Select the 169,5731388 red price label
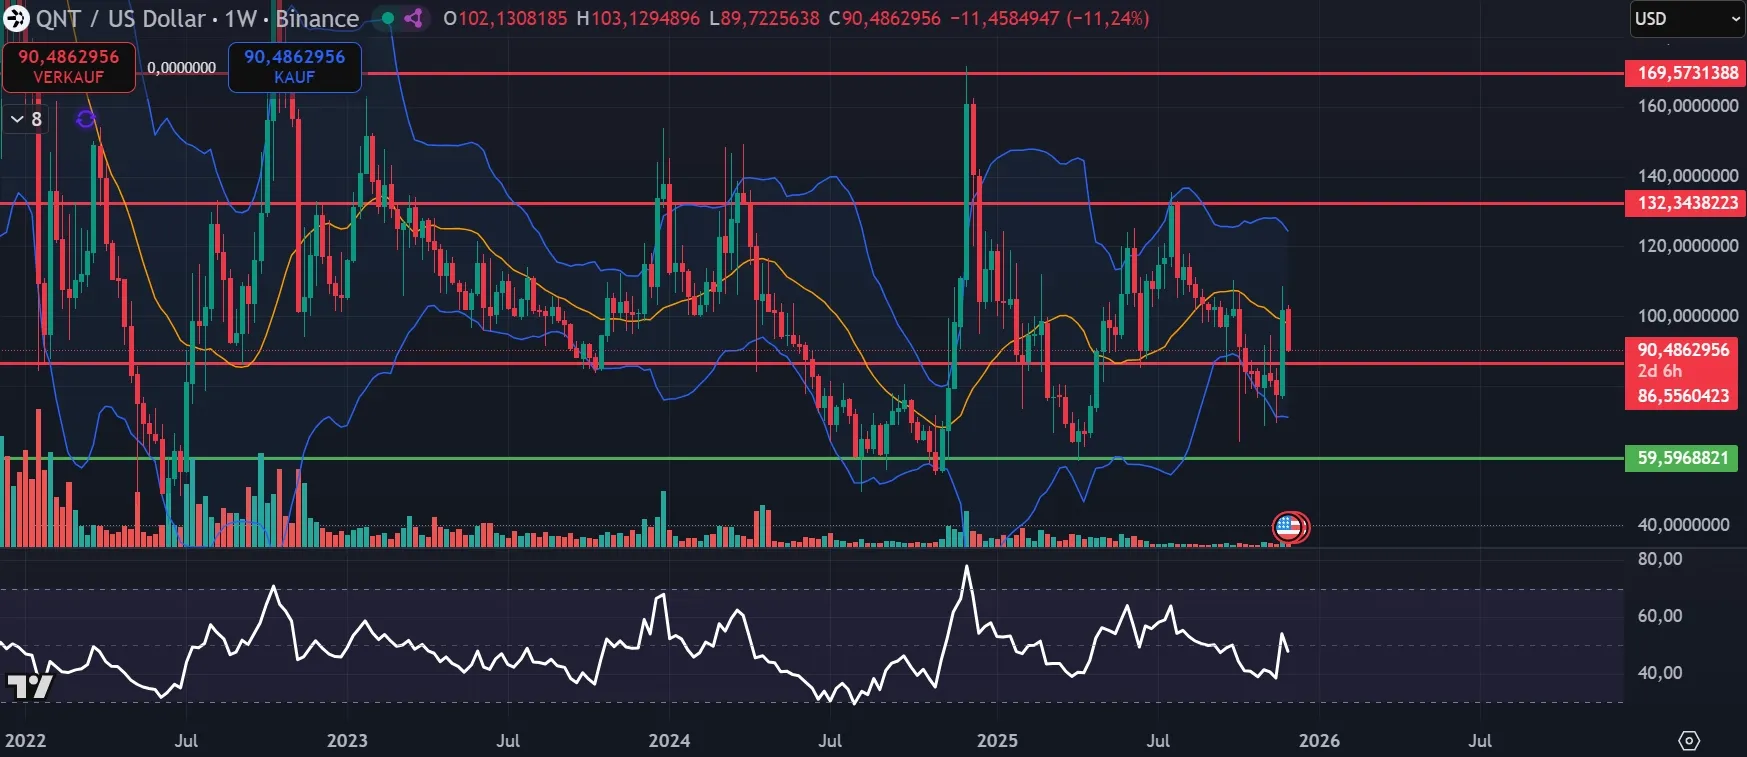 coord(1686,73)
